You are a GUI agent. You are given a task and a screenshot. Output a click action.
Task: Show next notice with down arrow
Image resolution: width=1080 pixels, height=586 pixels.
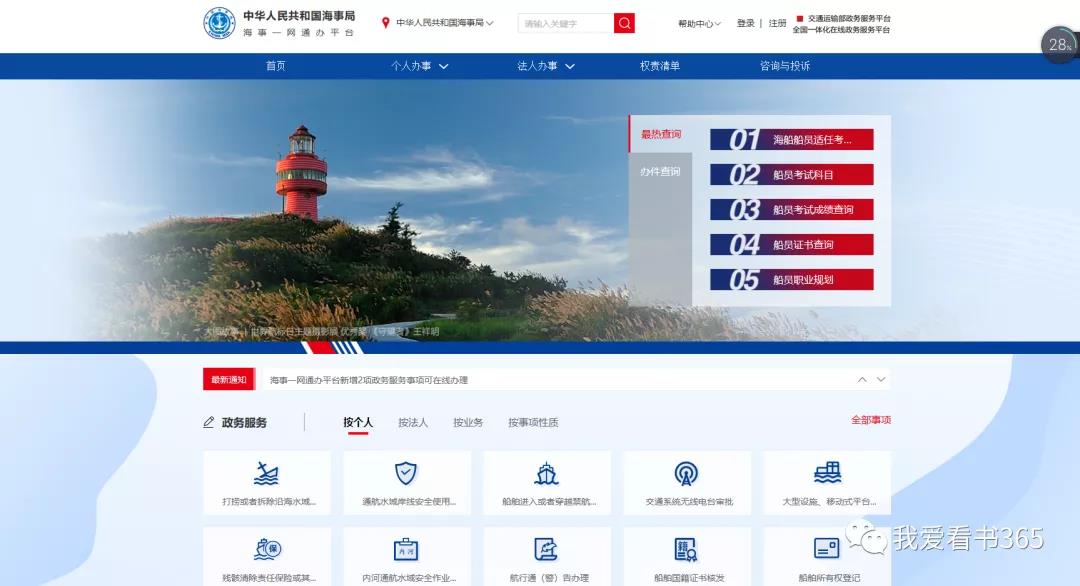[x=881, y=379]
